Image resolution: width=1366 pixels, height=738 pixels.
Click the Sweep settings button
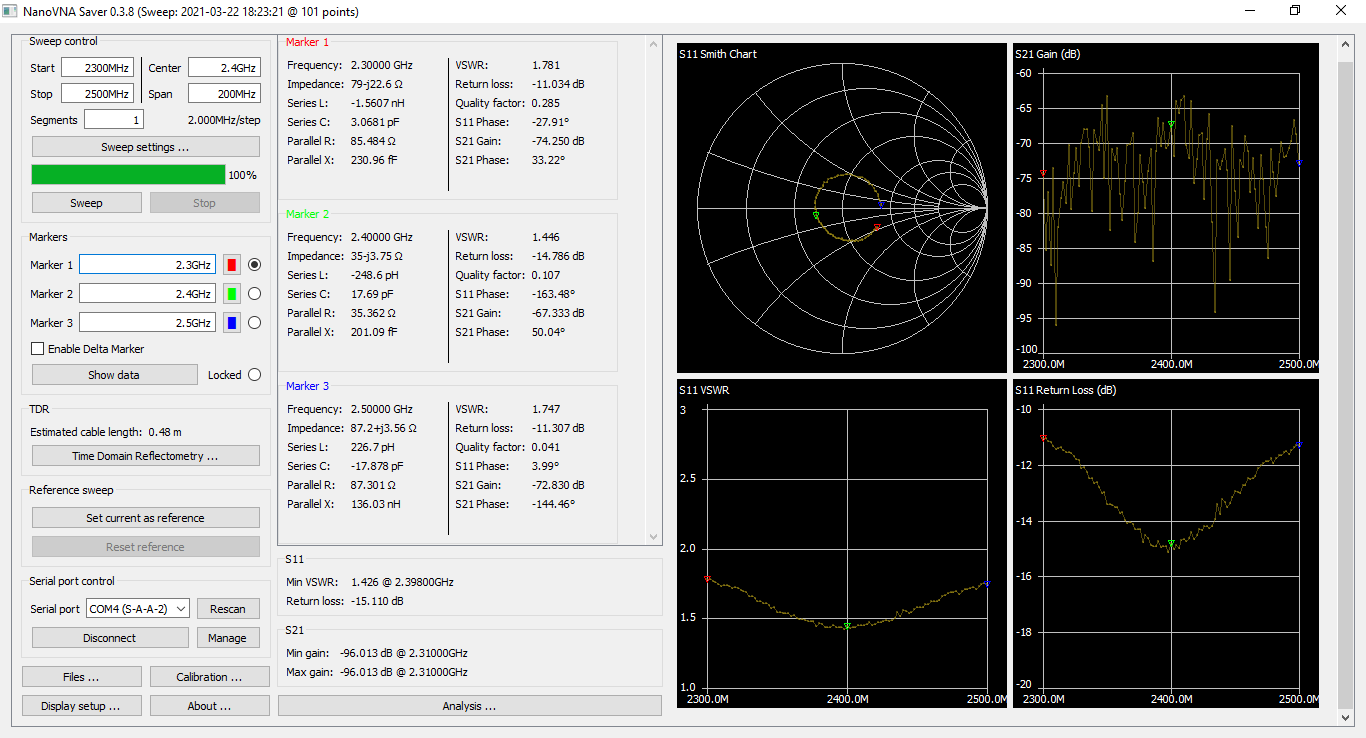click(145, 147)
